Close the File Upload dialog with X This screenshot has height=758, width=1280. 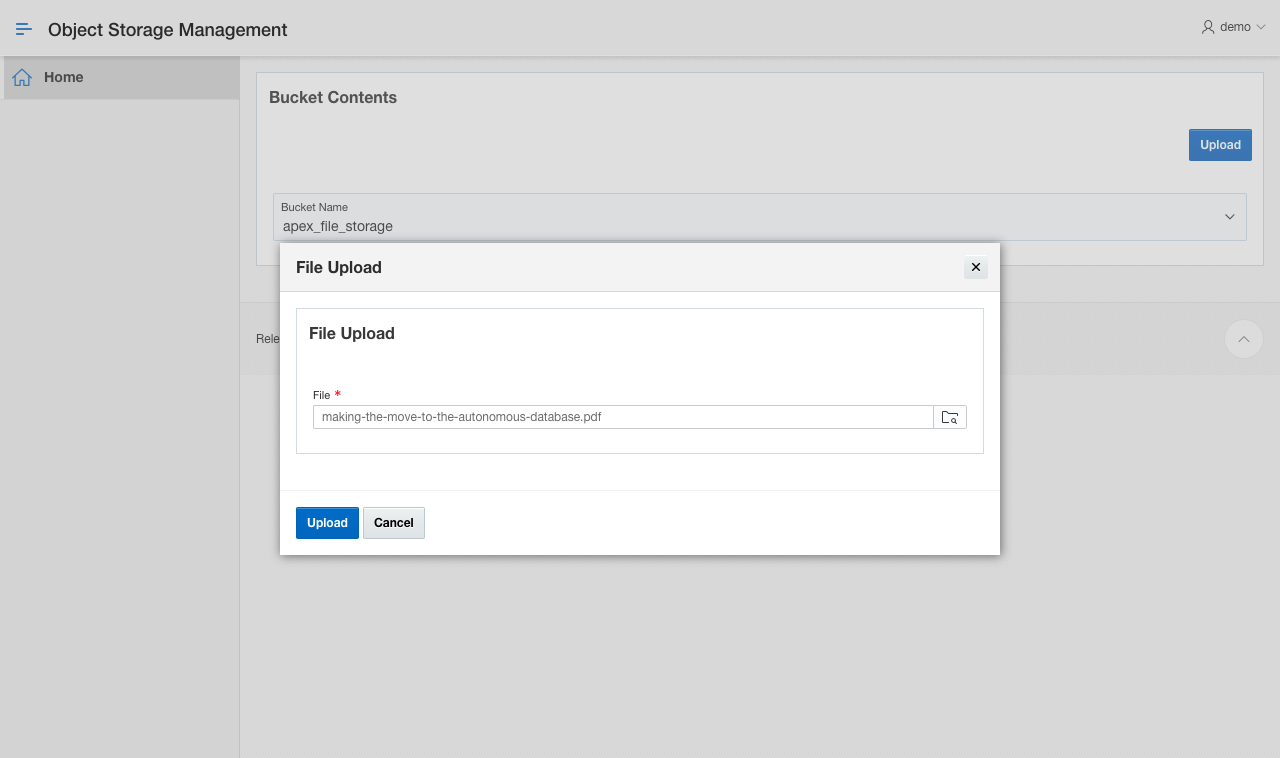click(976, 267)
